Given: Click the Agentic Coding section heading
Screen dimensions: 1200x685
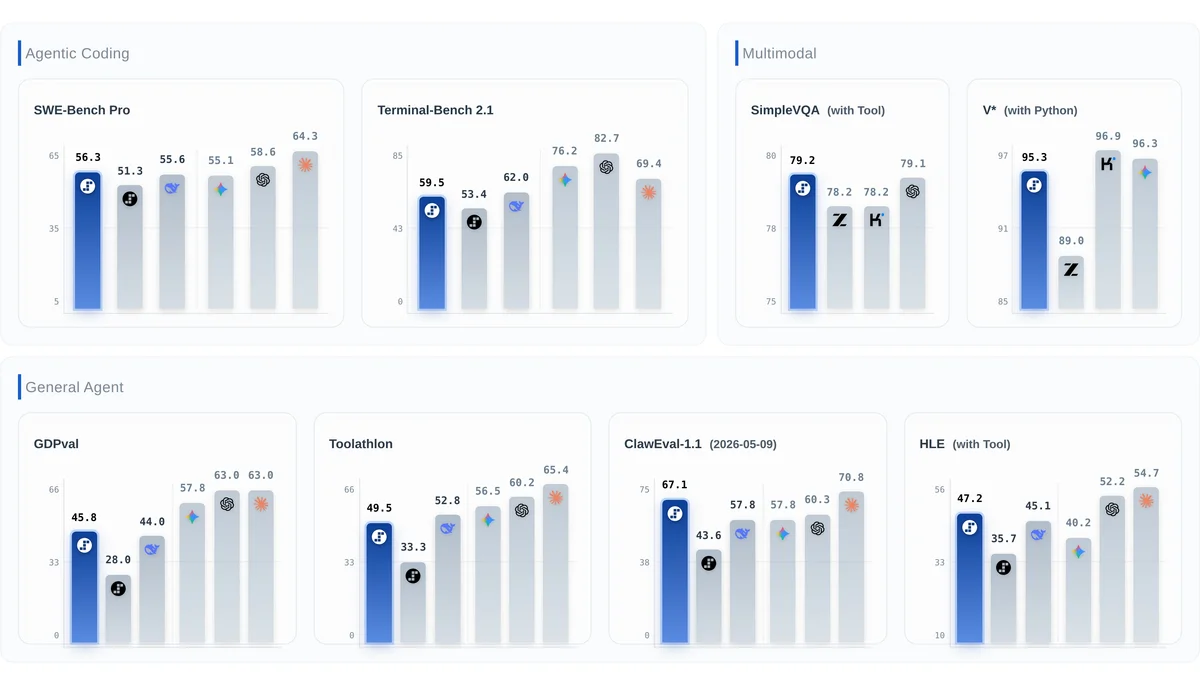Looking at the screenshot, I should [x=77, y=53].
